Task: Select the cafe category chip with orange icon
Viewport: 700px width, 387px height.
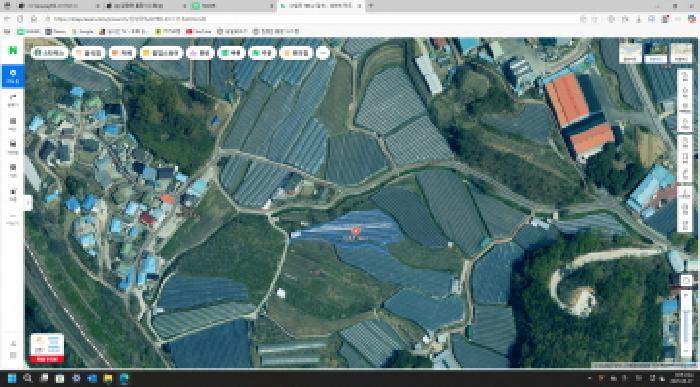Action: pos(122,53)
